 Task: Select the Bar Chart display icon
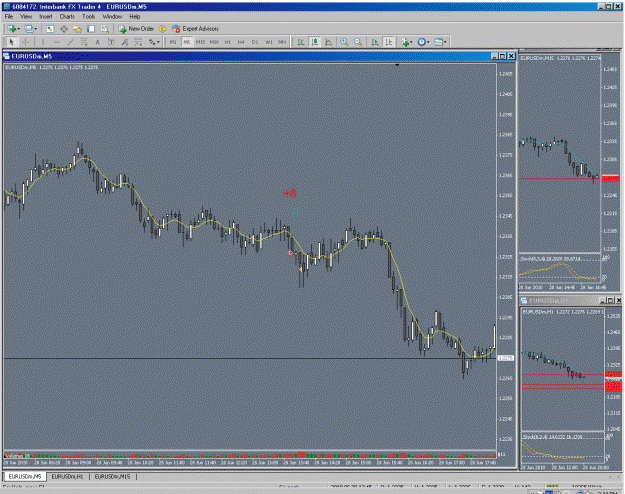(301, 42)
